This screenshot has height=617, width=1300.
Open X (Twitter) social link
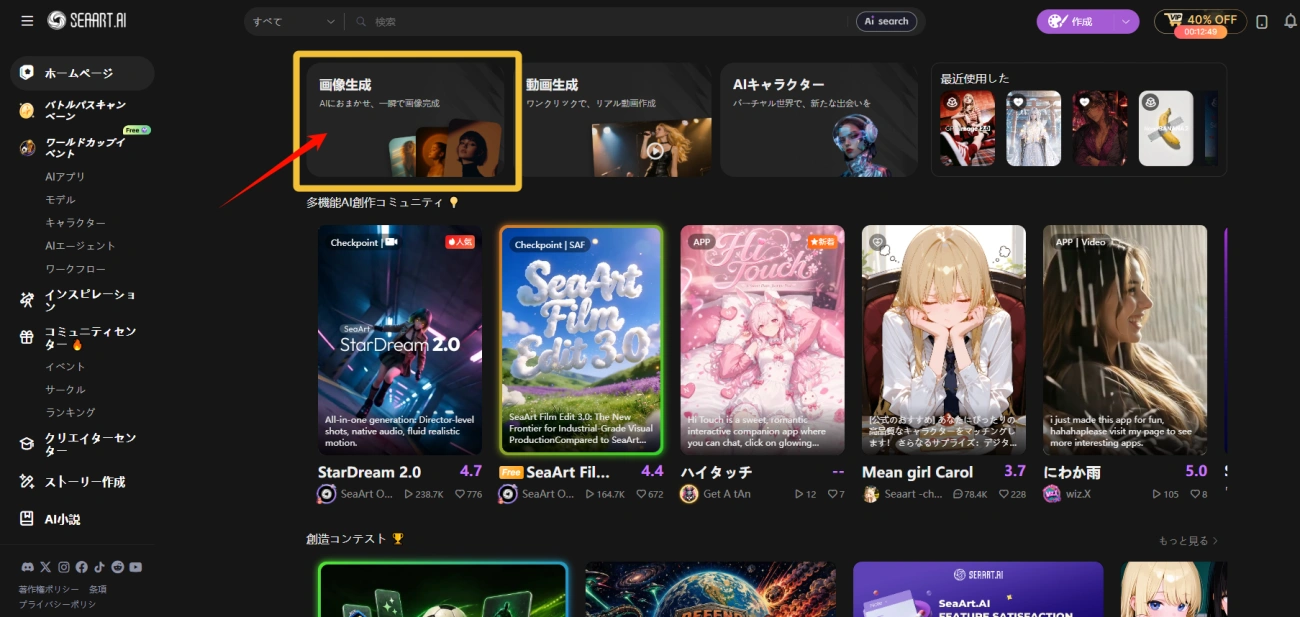tap(45, 567)
